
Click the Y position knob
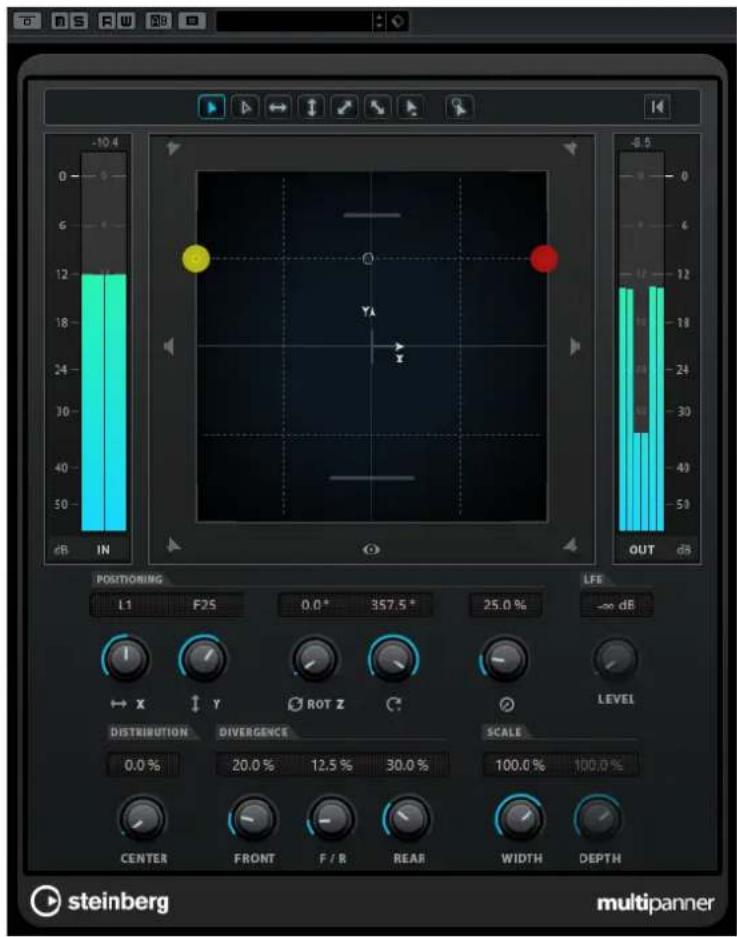tap(203, 659)
